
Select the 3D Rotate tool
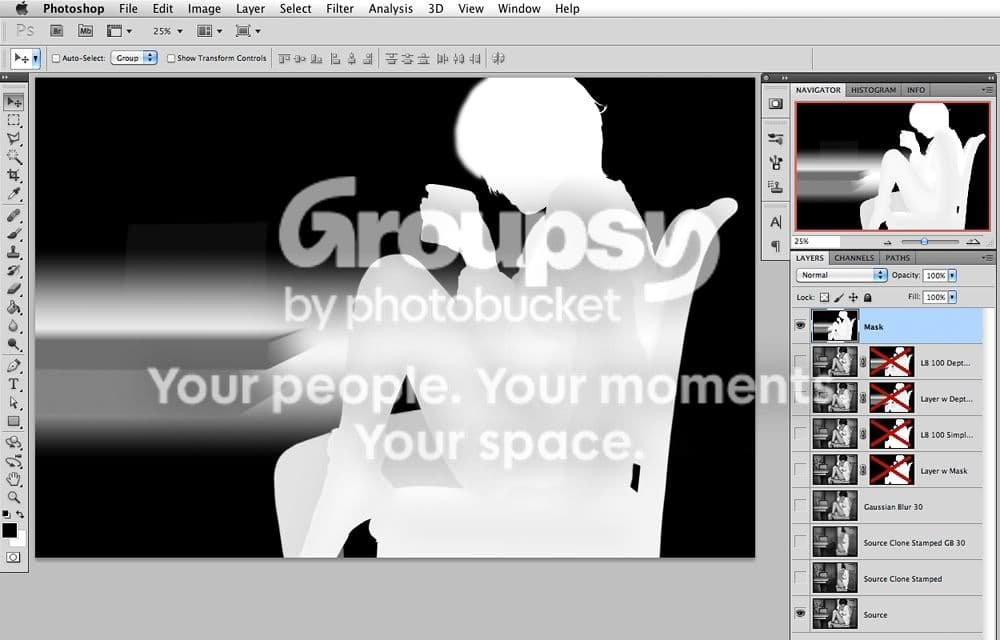13,442
